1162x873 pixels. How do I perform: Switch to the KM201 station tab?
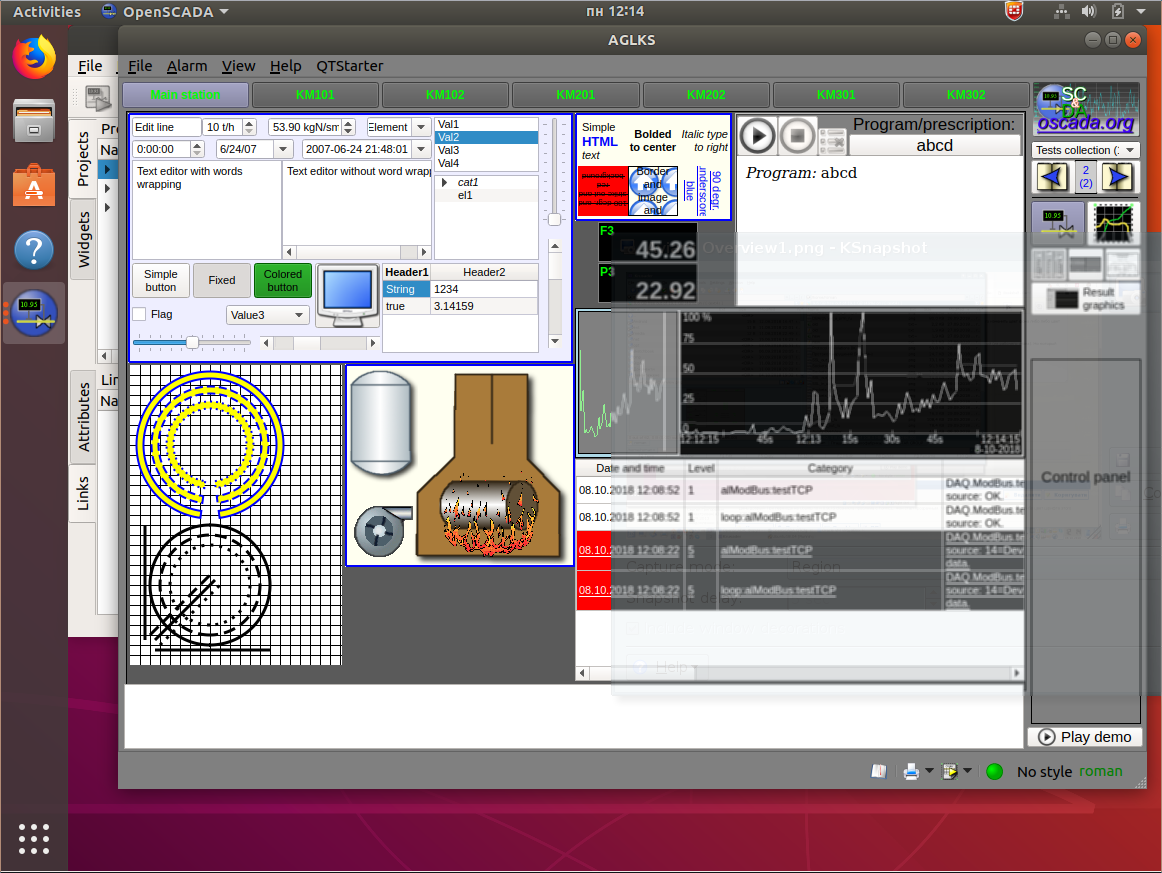[576, 95]
